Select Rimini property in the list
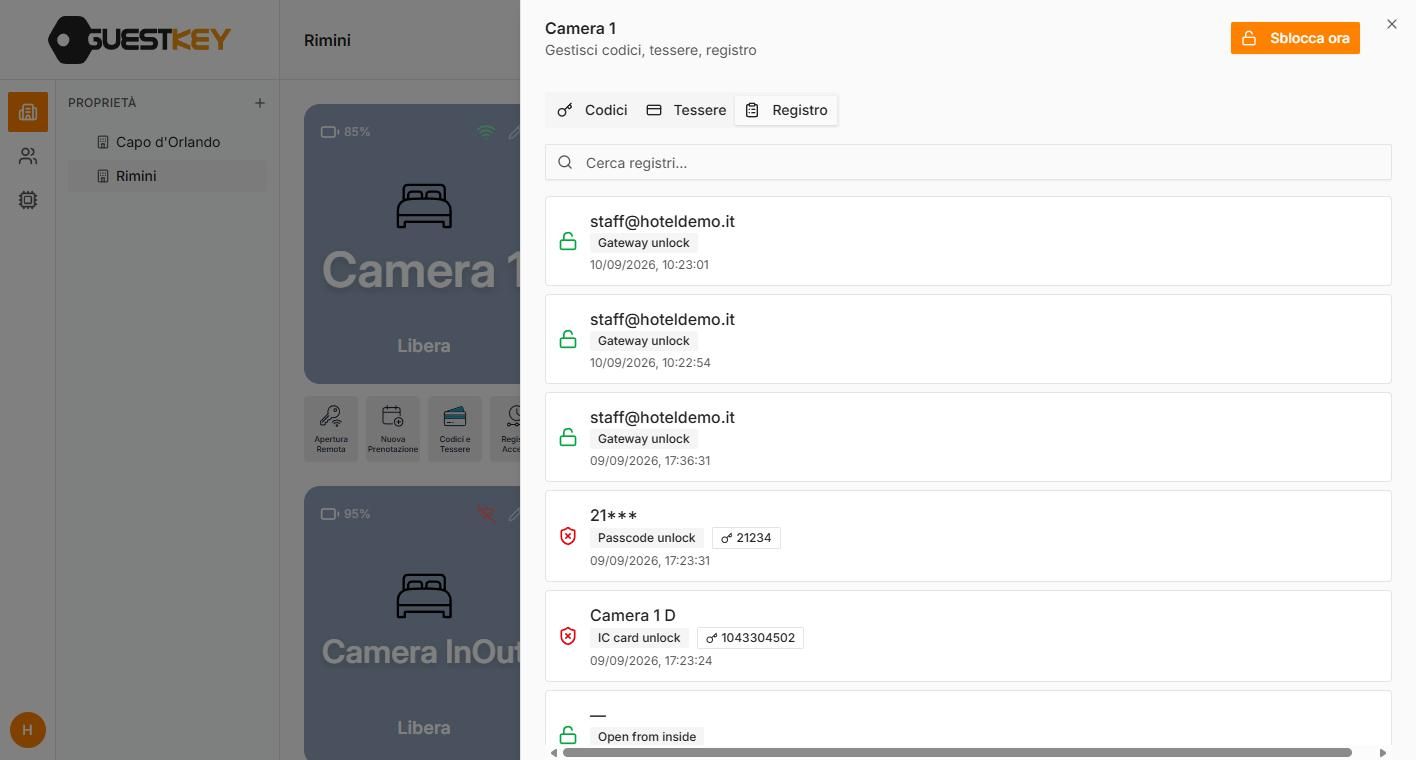1416x760 pixels. pos(168,176)
